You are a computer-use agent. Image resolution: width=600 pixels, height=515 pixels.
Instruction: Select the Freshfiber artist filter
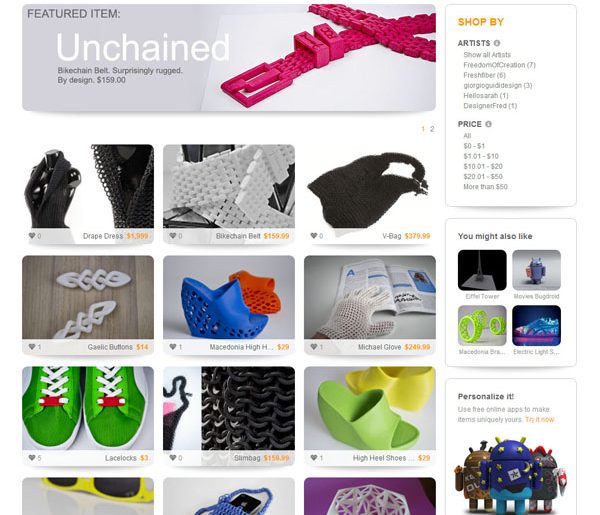pos(484,75)
